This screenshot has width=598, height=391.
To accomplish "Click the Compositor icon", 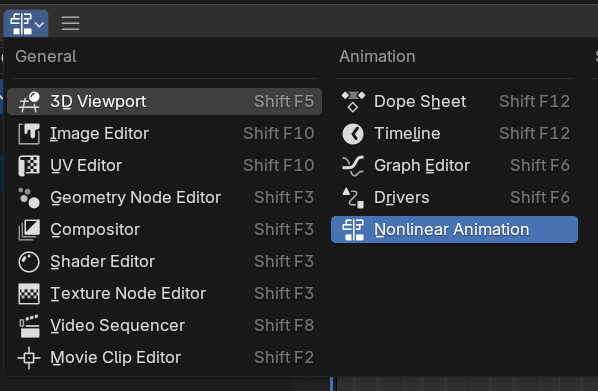I will pyautogui.click(x=29, y=230).
